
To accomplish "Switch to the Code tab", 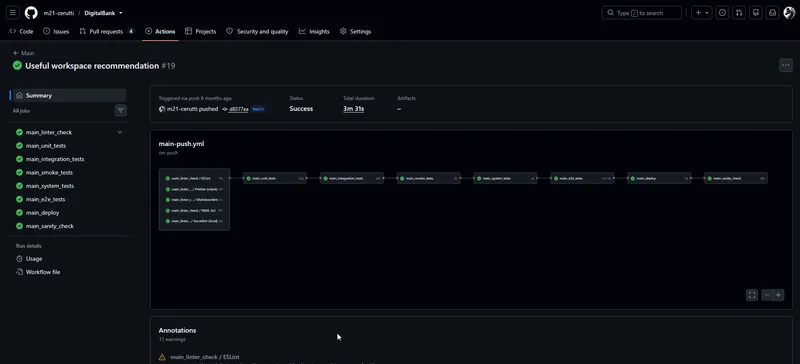I will pyautogui.click(x=21, y=31).
